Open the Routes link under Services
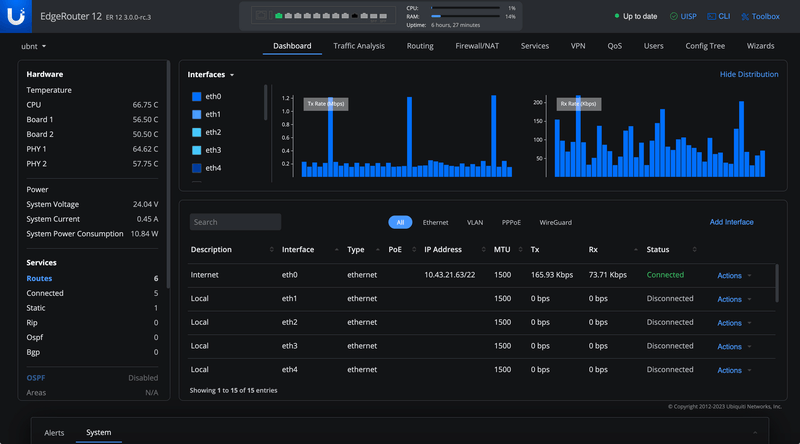800x444 pixels. [x=39, y=278]
